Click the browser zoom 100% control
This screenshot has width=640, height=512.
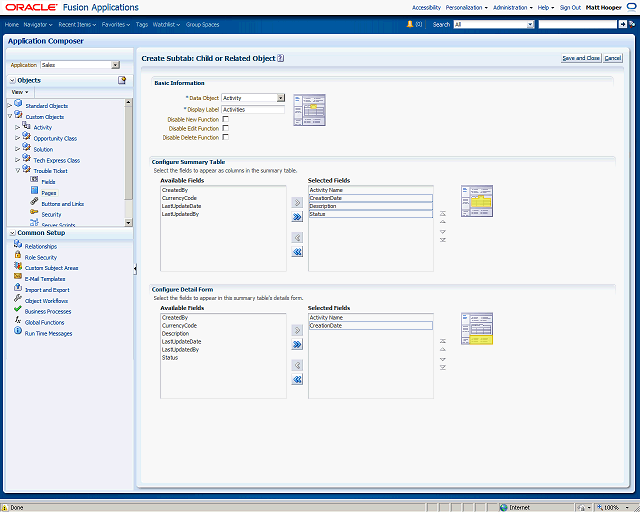tap(612, 508)
